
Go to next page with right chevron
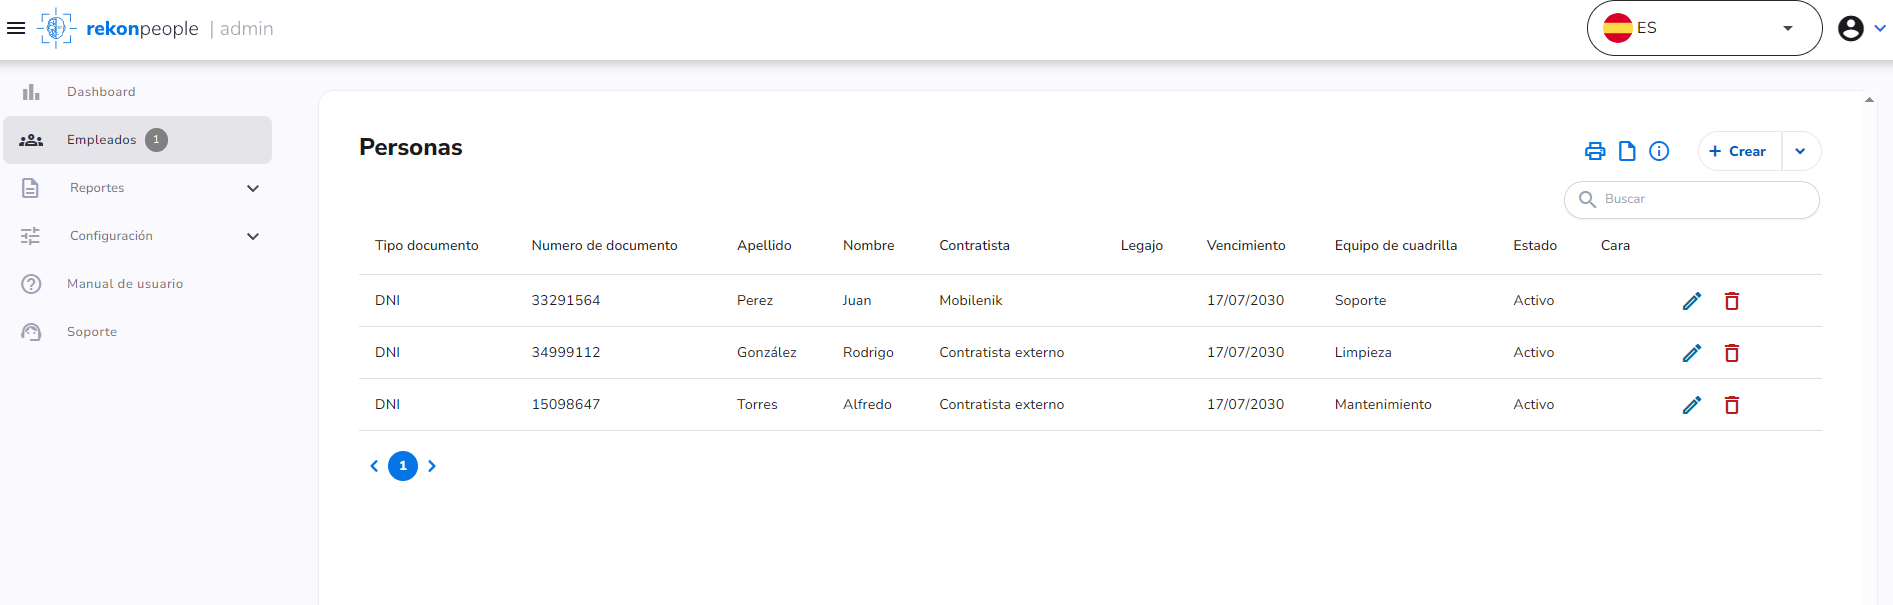tap(432, 466)
